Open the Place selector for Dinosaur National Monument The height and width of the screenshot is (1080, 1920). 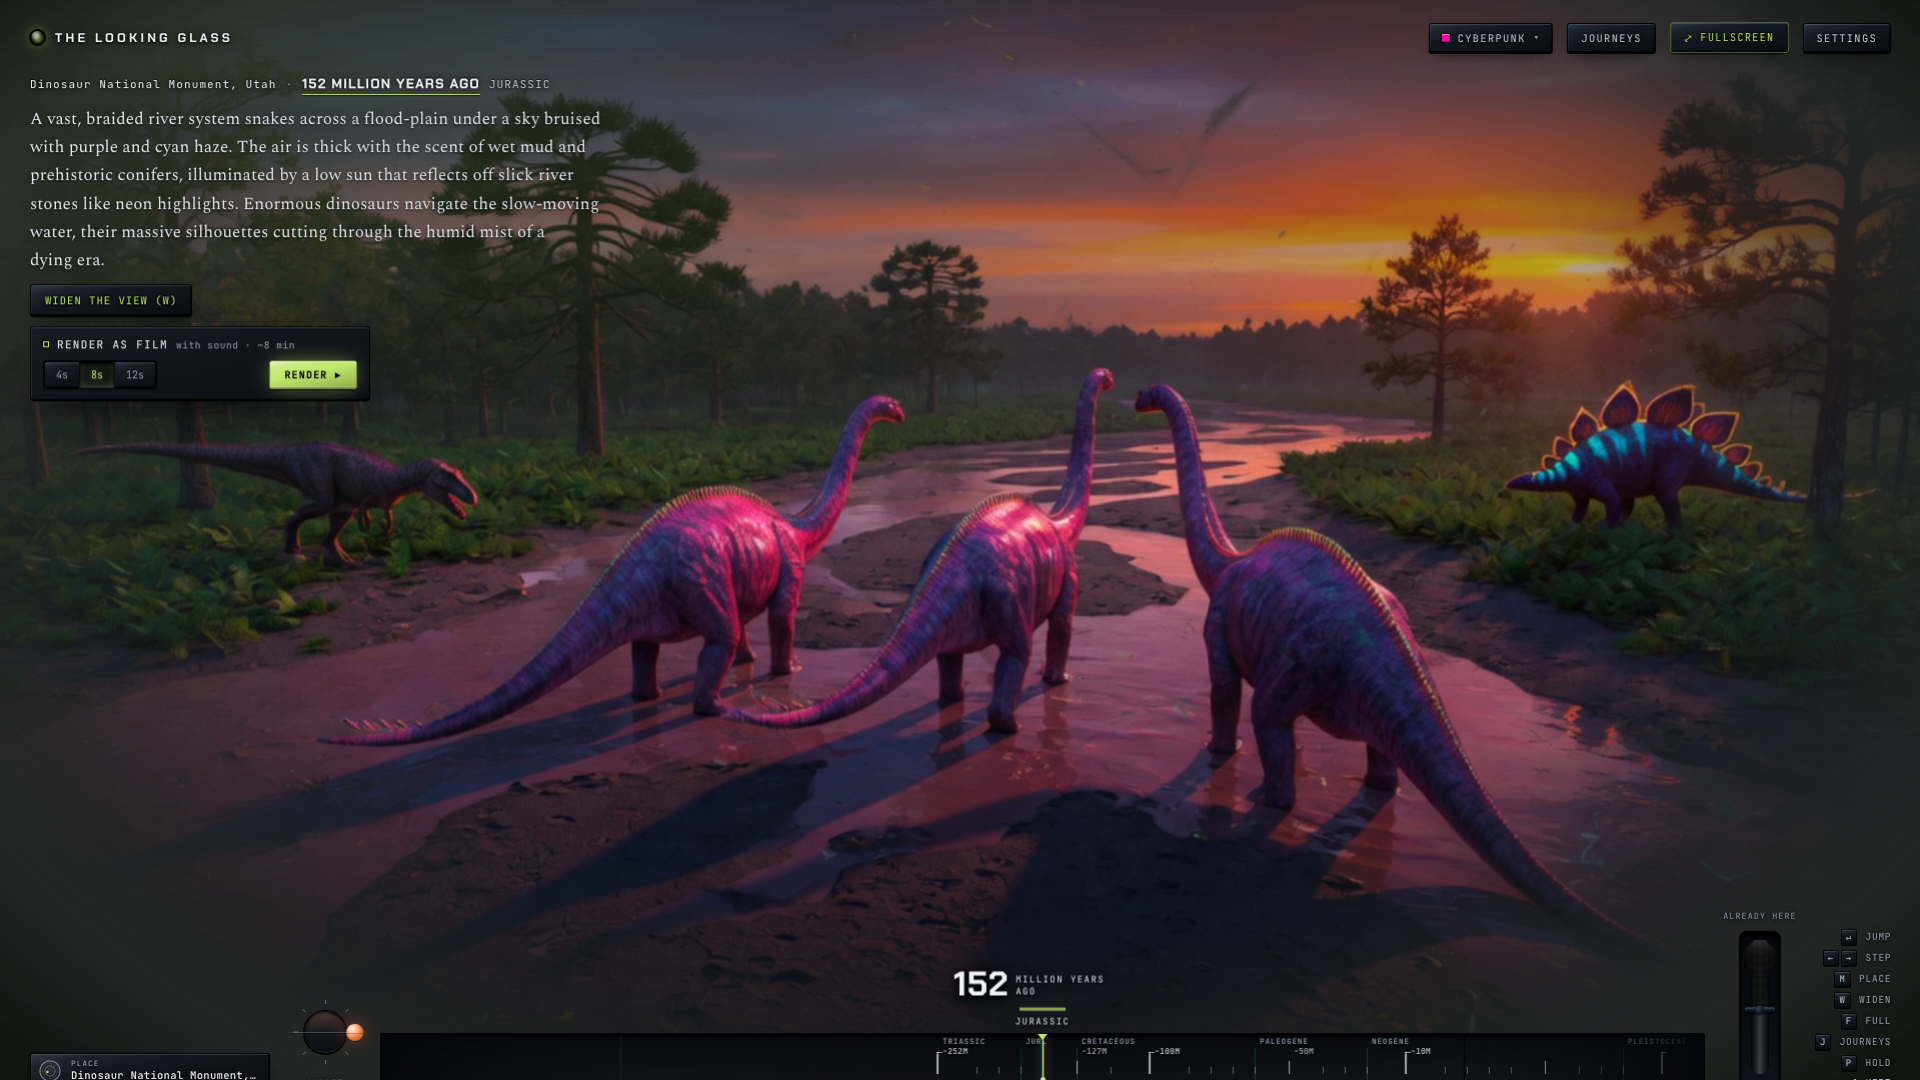[150, 1068]
